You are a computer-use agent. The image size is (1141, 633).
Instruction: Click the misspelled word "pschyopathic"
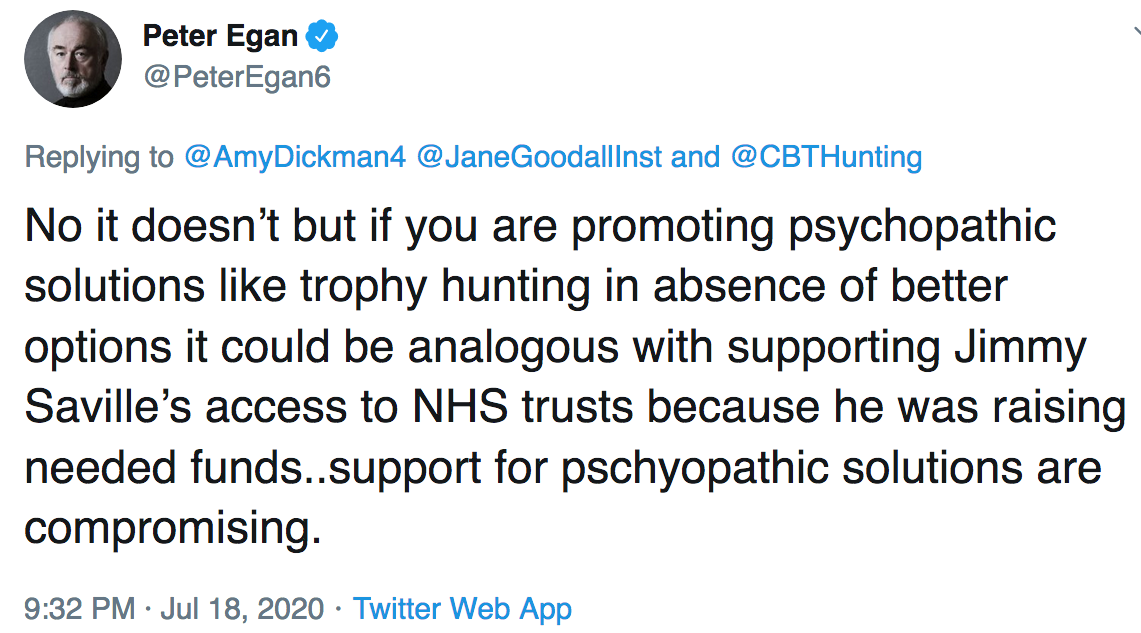(x=694, y=469)
